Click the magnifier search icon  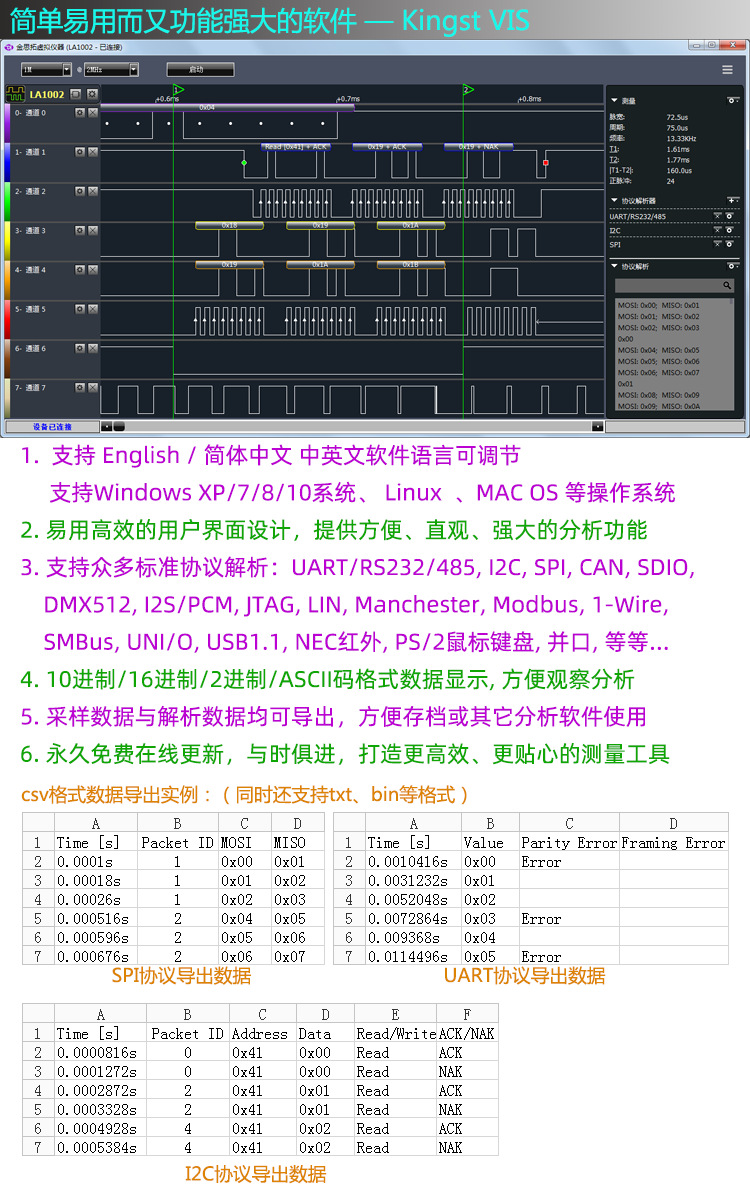[726, 285]
